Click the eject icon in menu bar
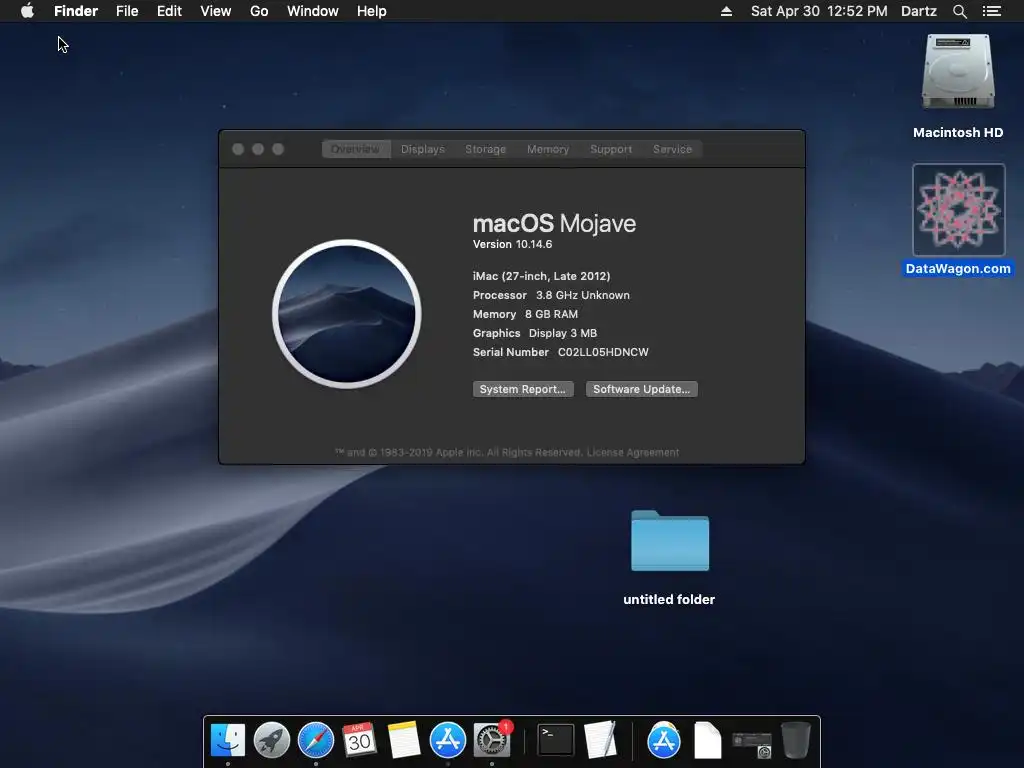Screen dimensions: 1024x768 point(726,11)
